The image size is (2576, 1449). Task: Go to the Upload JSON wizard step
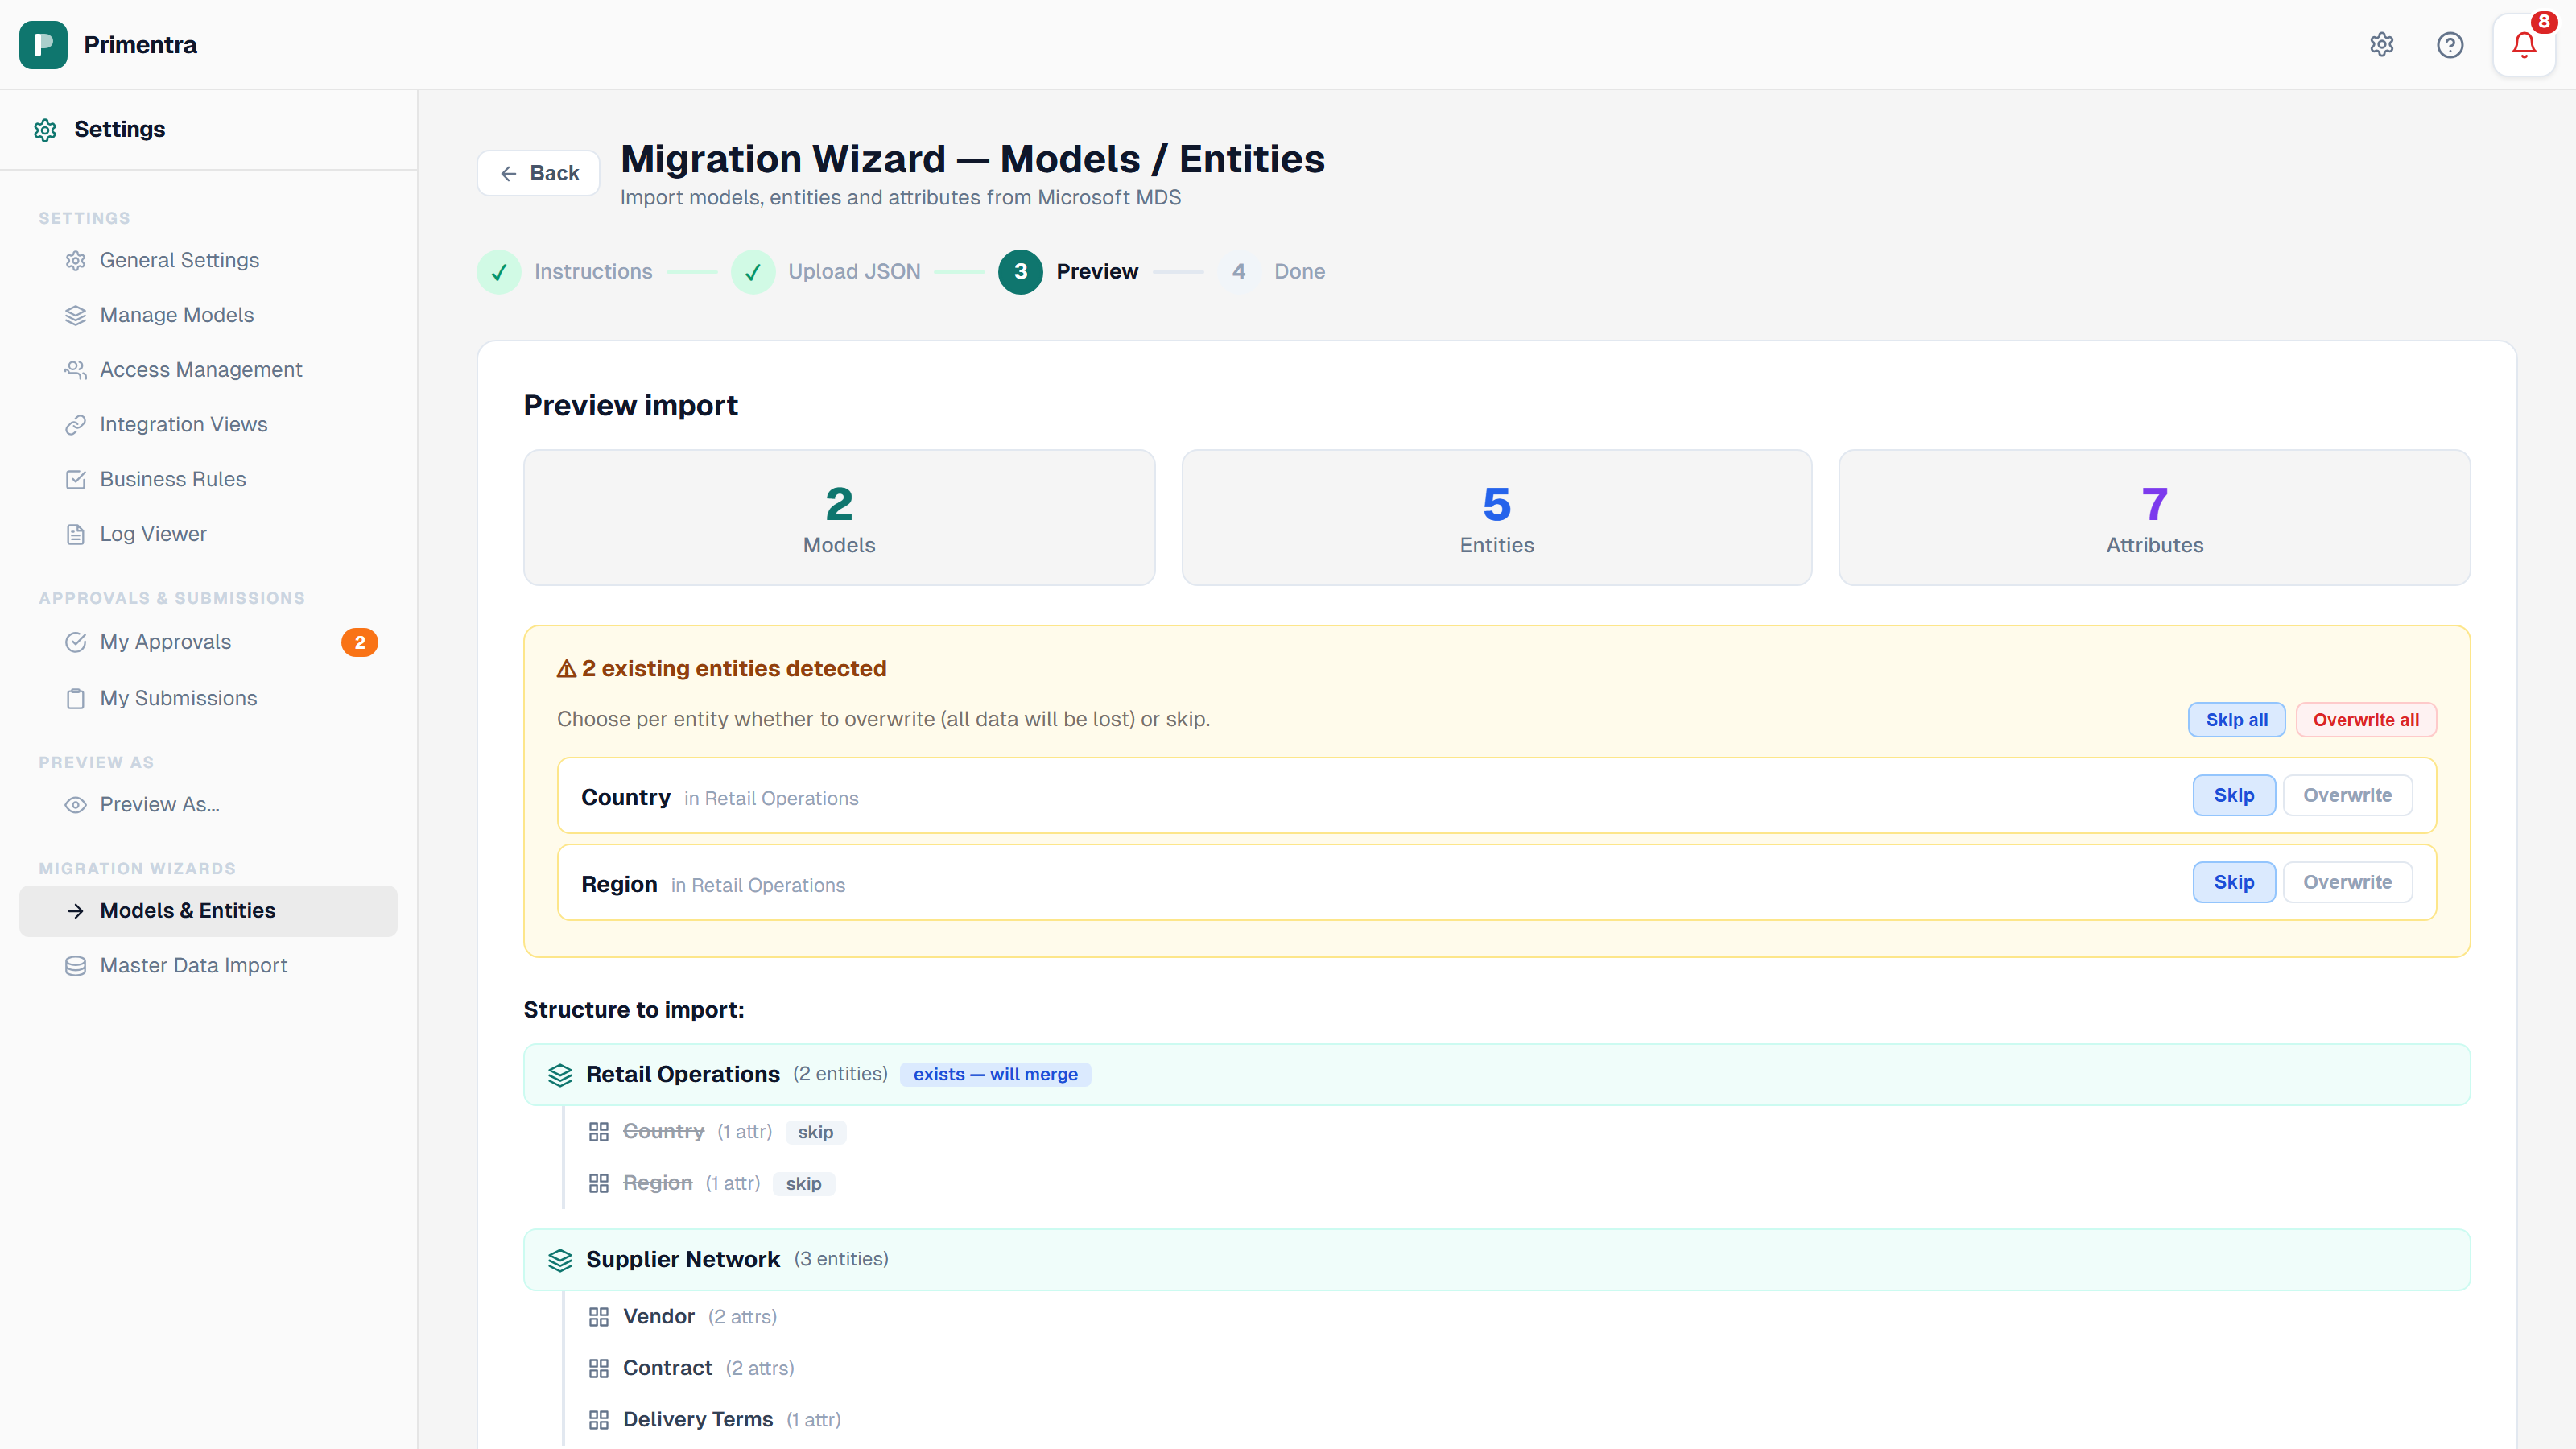[x=826, y=272]
